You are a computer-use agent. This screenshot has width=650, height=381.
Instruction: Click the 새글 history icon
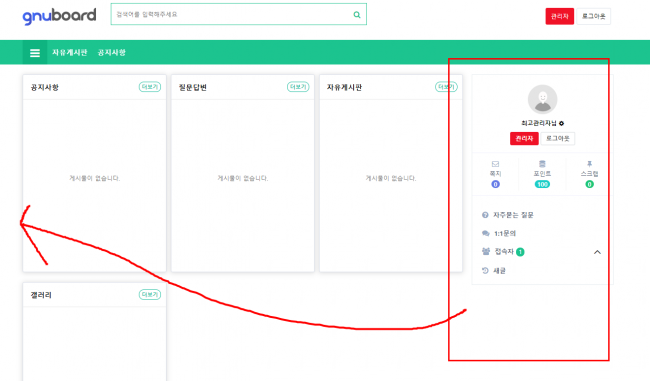pyautogui.click(x=485, y=270)
